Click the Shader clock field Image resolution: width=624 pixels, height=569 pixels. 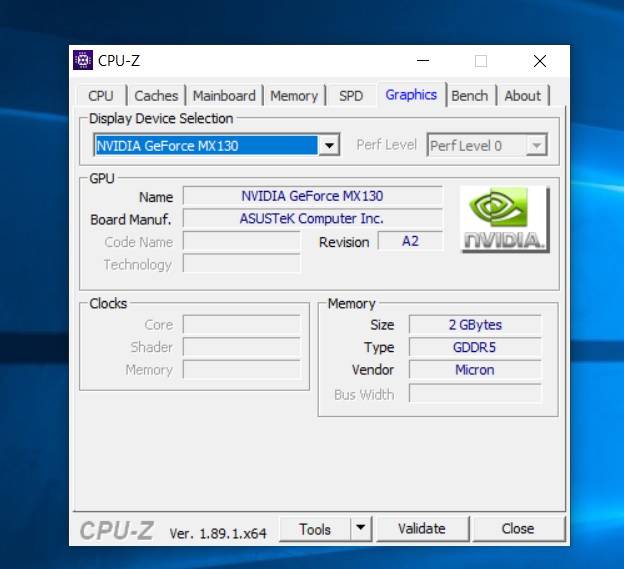tap(241, 347)
